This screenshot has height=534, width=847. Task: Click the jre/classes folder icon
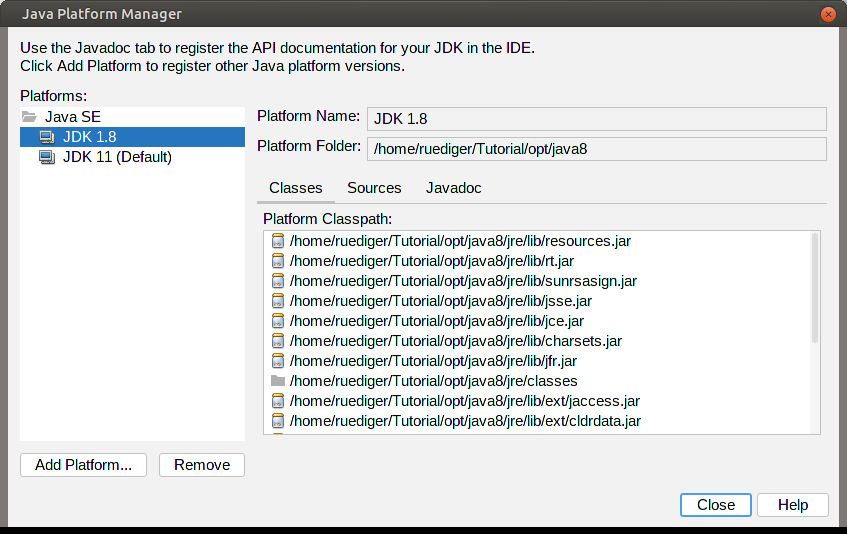click(x=278, y=381)
